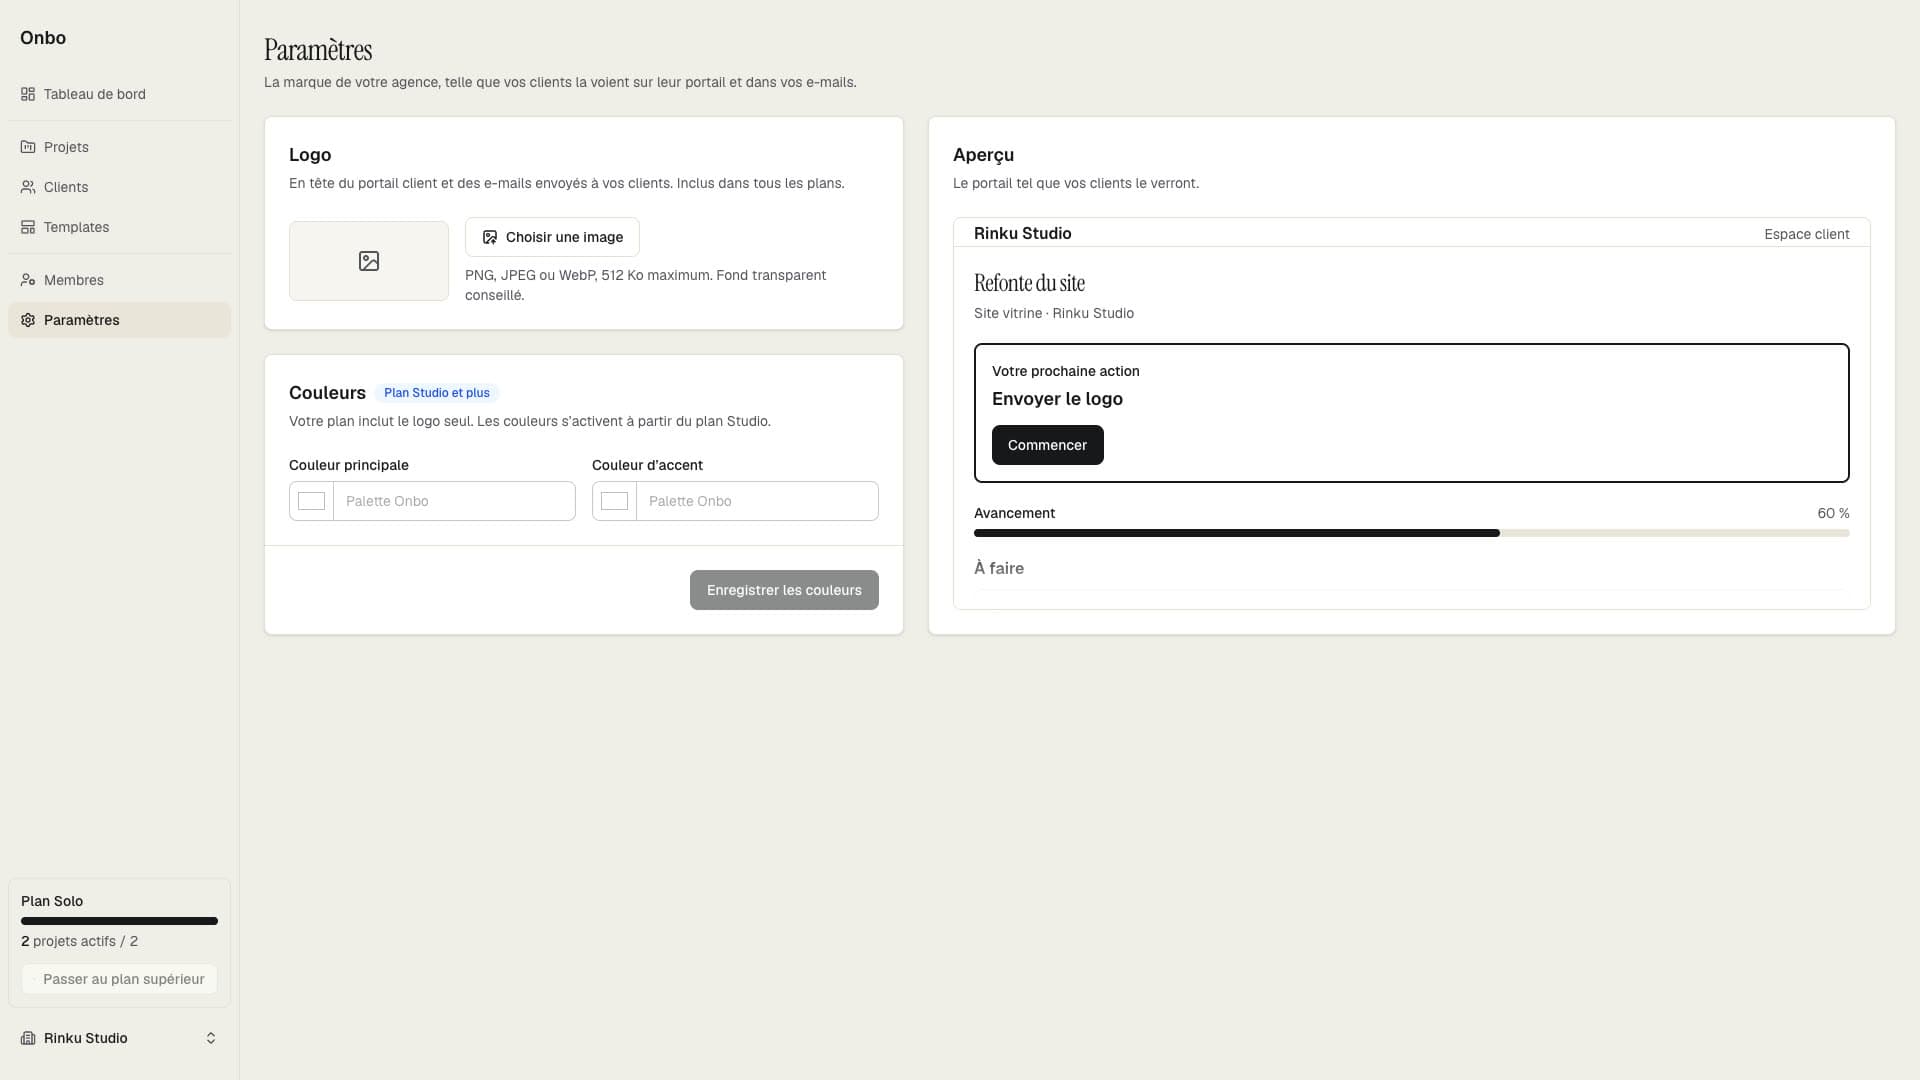Click the Site vitrine · Rinku Studio subtitle

point(1053,313)
